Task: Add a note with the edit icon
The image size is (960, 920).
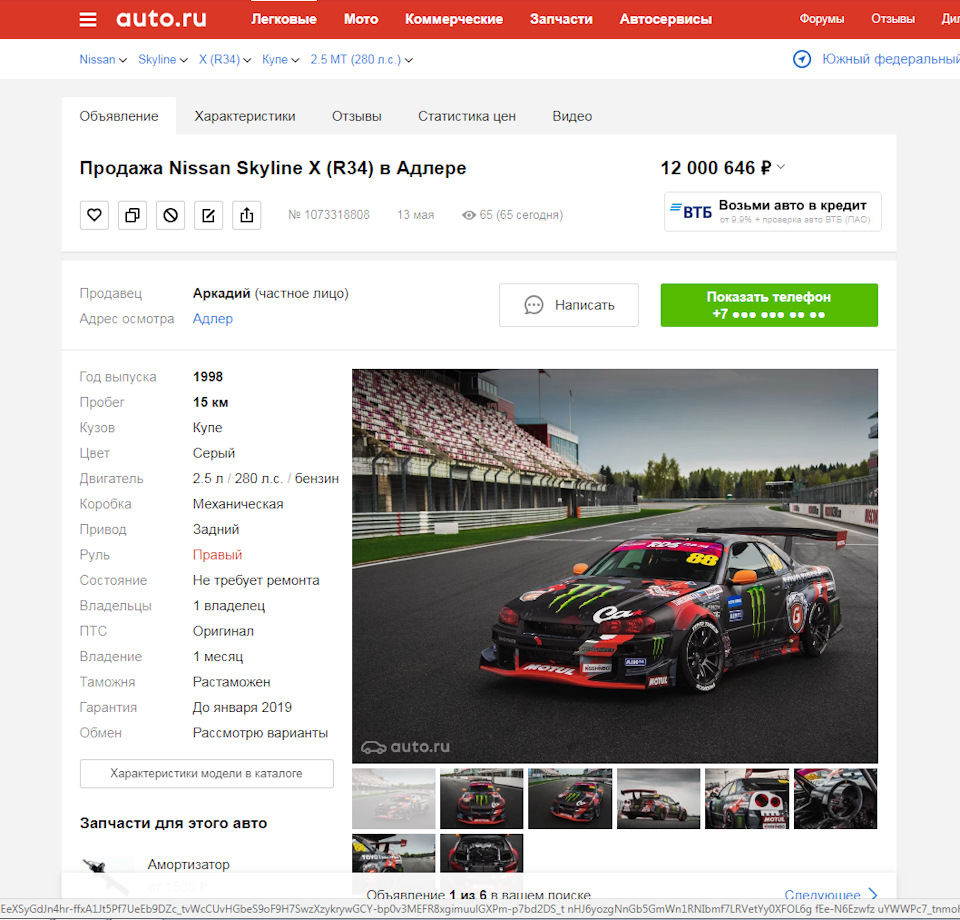Action: point(208,215)
